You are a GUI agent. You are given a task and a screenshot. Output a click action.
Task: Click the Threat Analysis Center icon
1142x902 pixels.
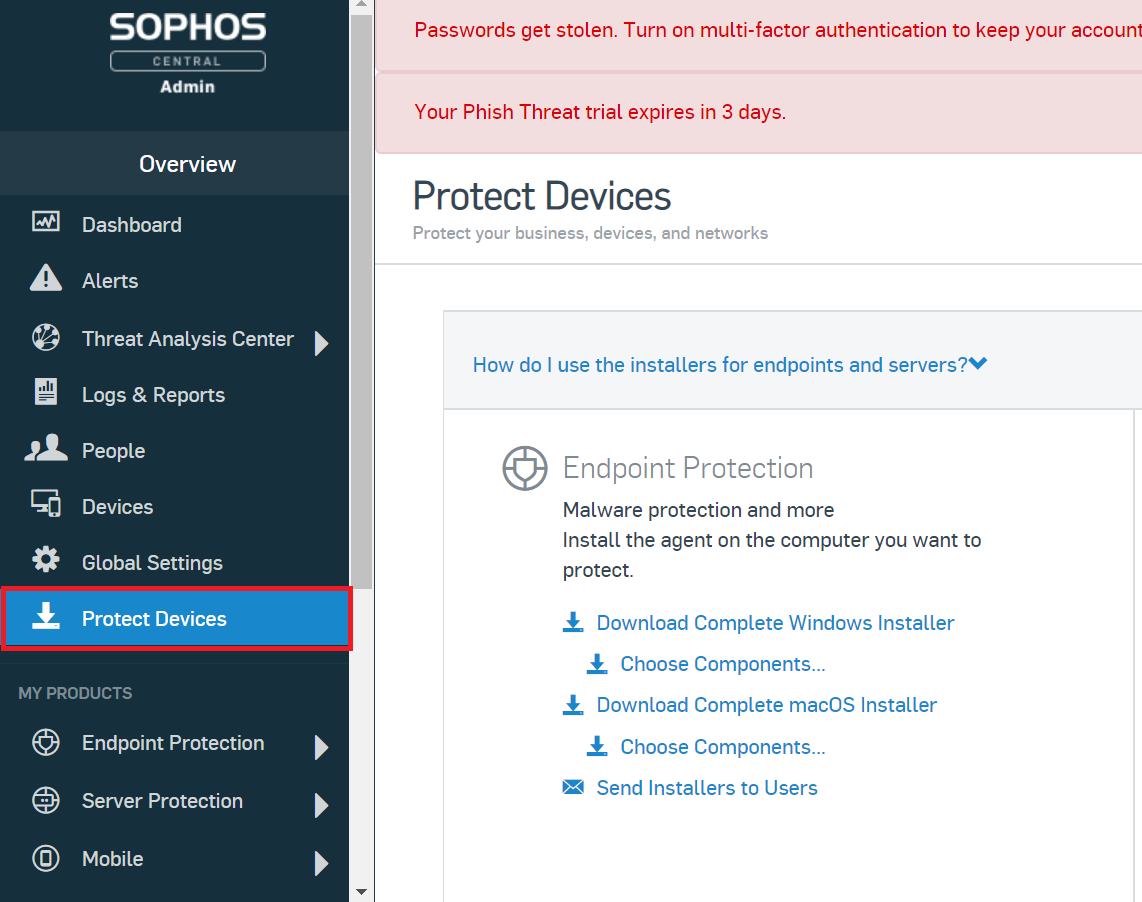(46, 338)
